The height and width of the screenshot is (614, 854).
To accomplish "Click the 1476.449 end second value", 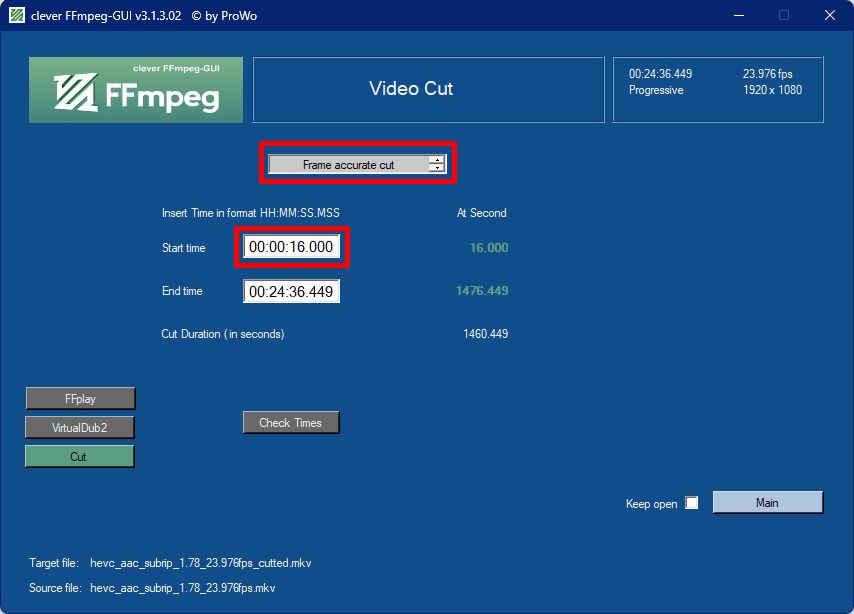I will [x=482, y=290].
